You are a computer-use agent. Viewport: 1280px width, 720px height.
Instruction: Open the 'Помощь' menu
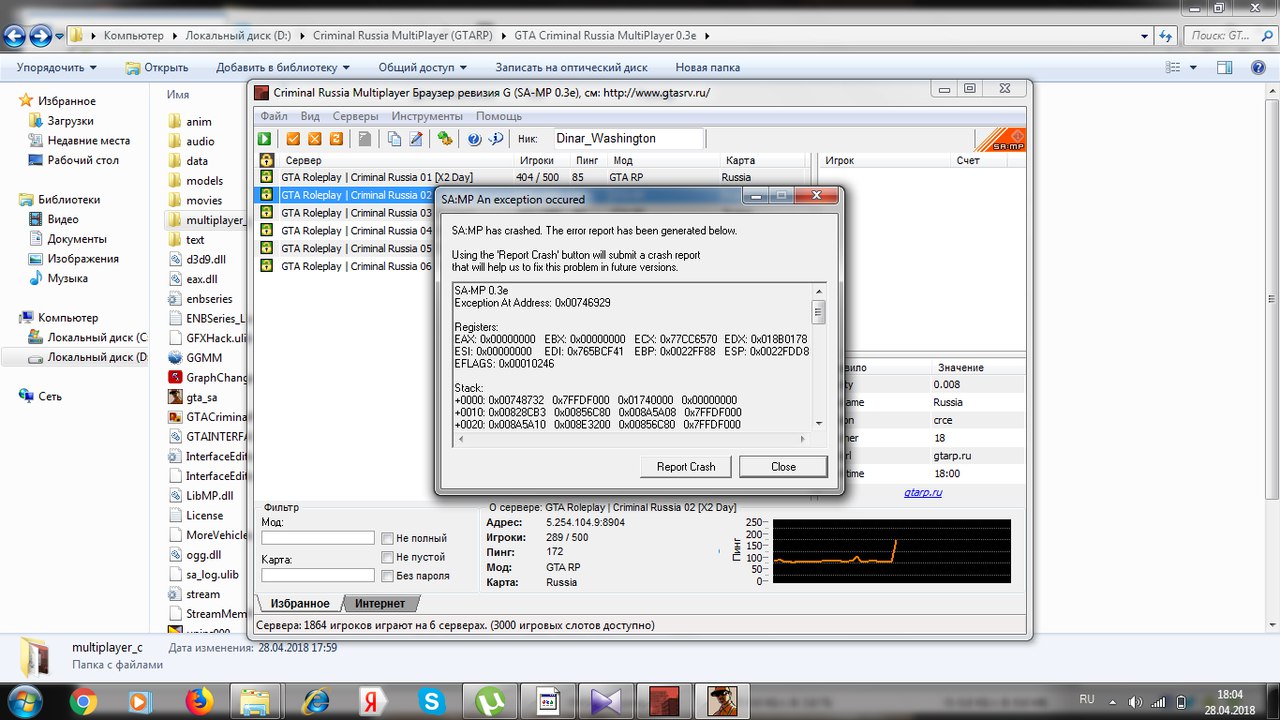point(499,116)
